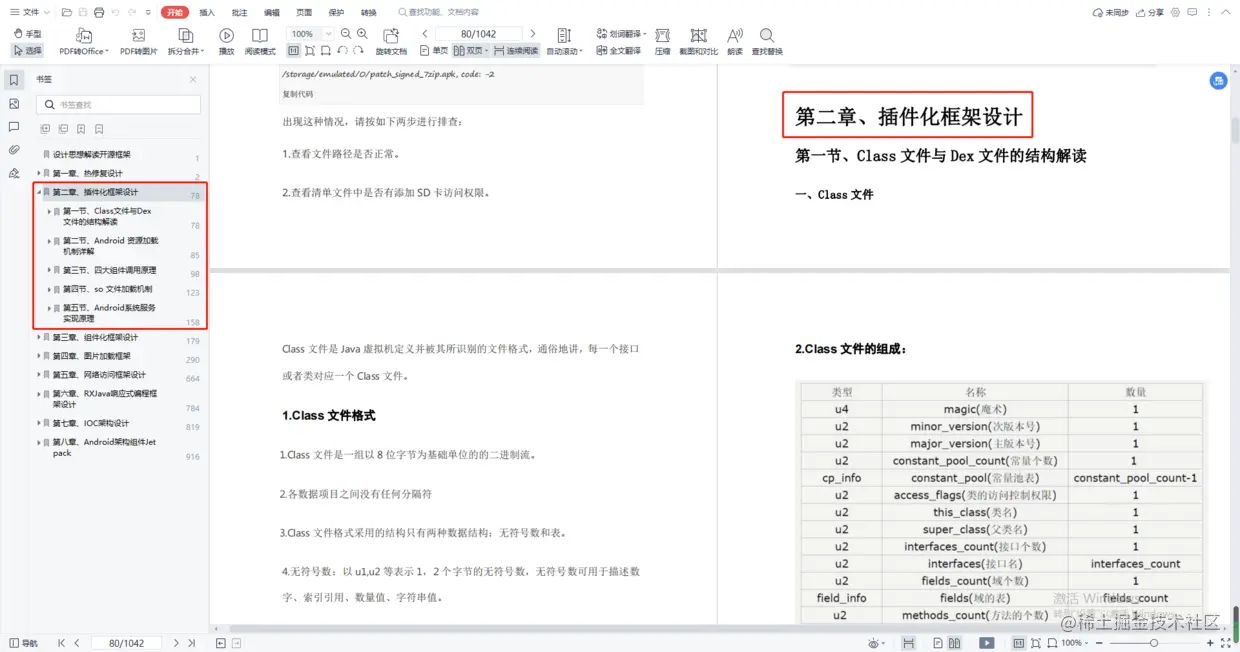Viewport: 1240px width, 652px height.
Task: Select the Hand tool (手型)
Action: click(x=28, y=34)
